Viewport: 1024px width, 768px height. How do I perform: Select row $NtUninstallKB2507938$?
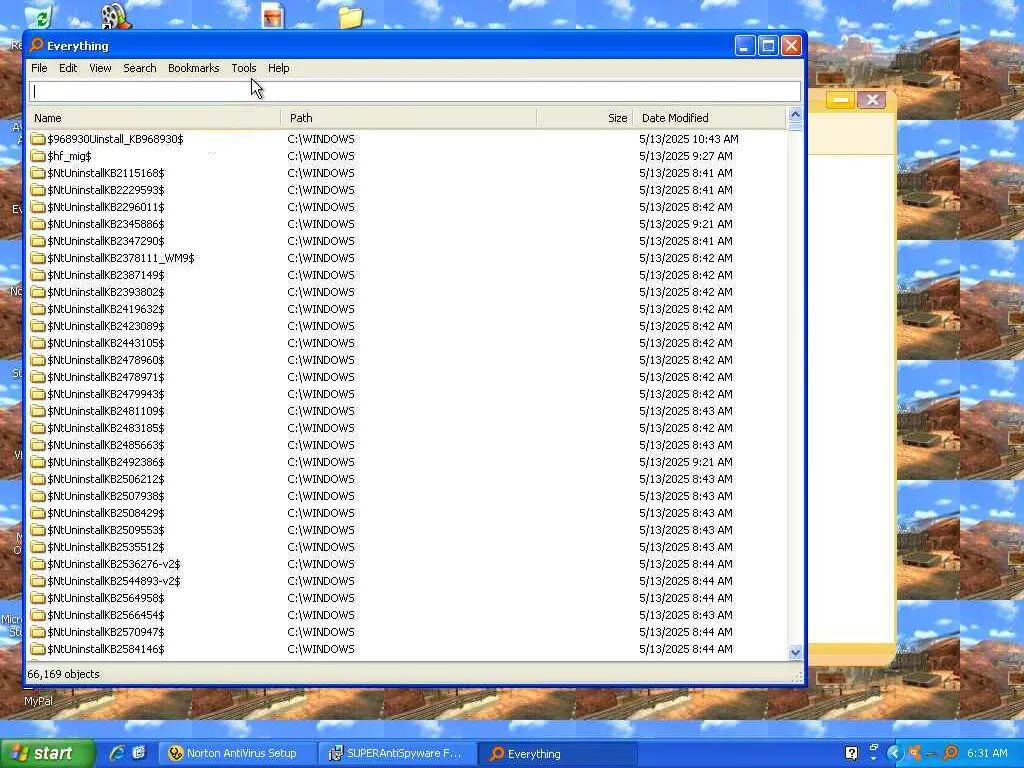[408, 496]
